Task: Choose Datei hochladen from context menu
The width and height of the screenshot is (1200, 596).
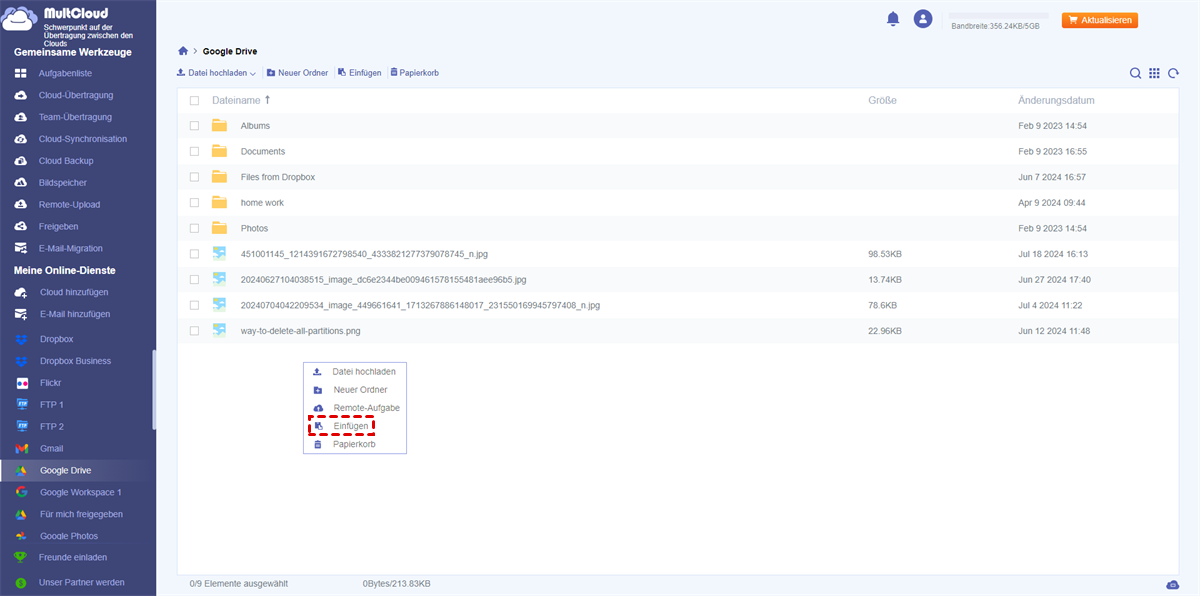Action: point(355,372)
